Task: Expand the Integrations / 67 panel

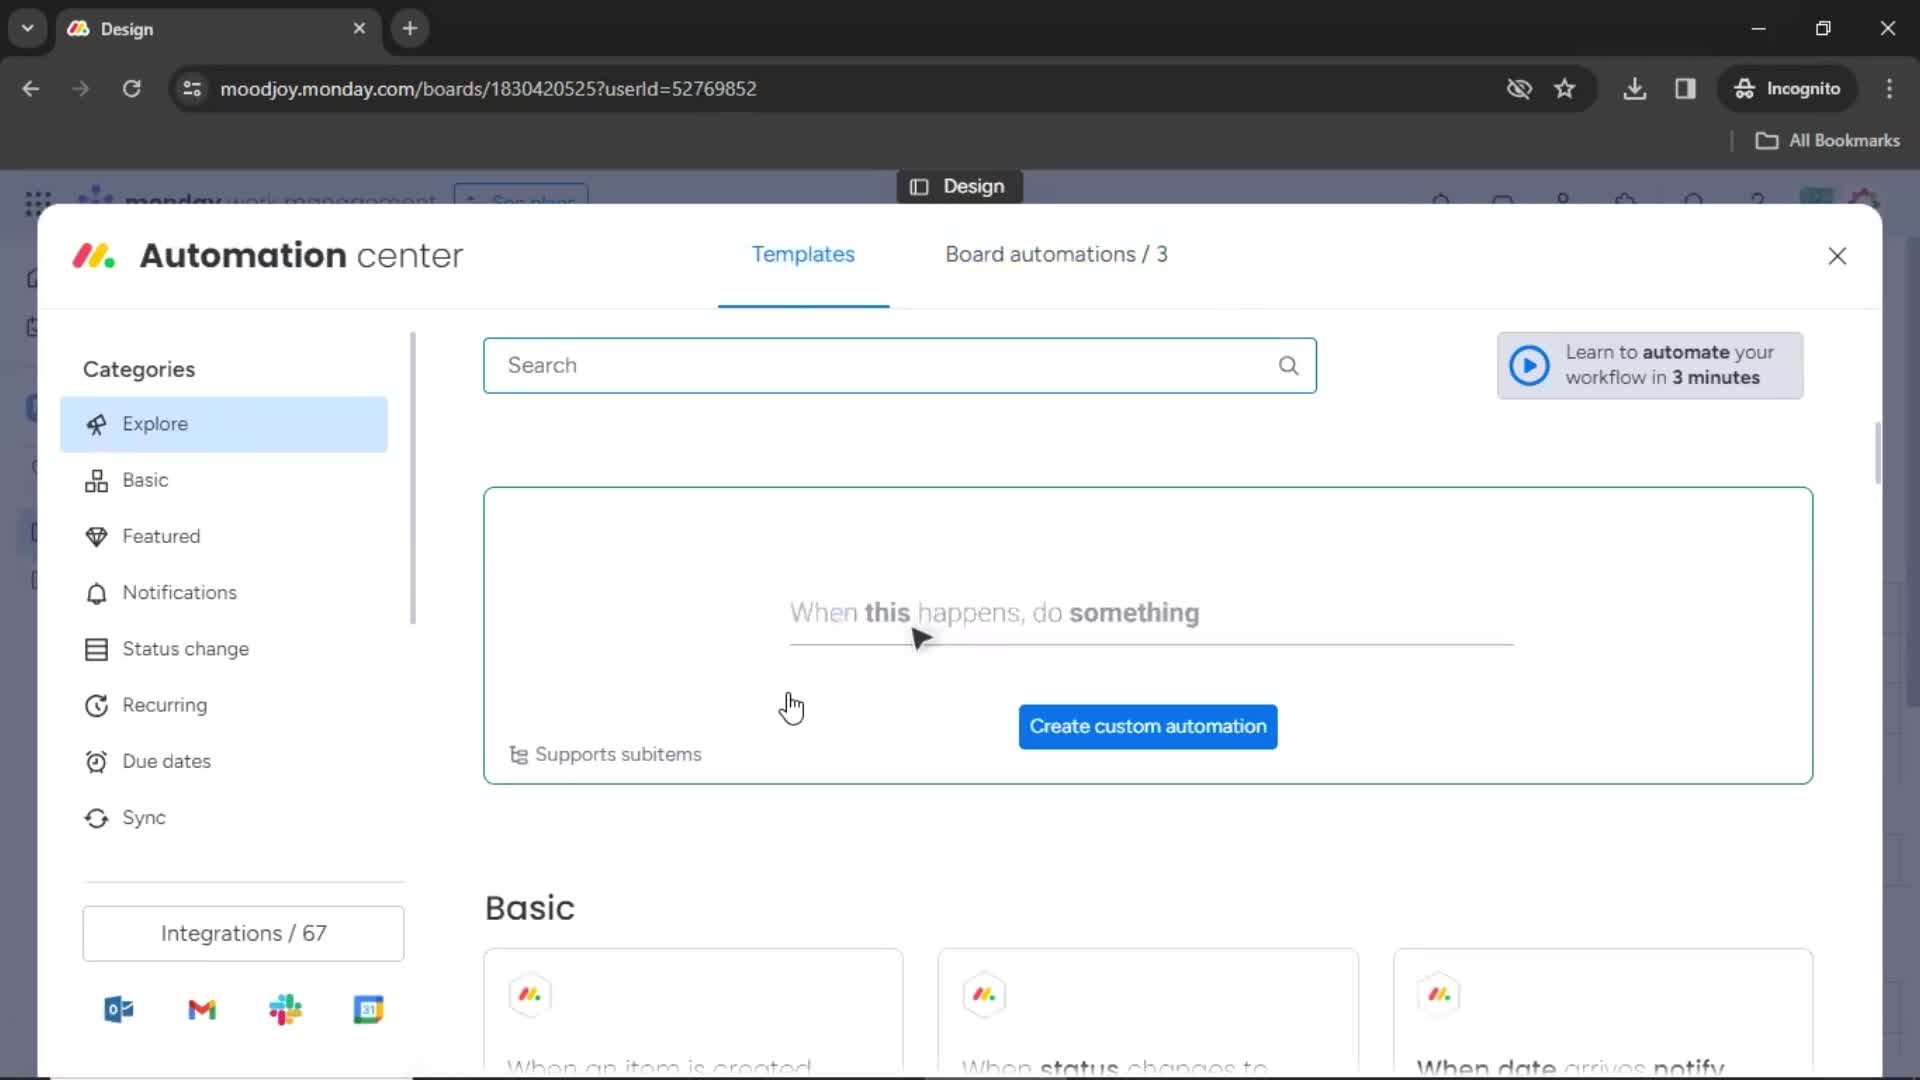Action: pyautogui.click(x=243, y=932)
